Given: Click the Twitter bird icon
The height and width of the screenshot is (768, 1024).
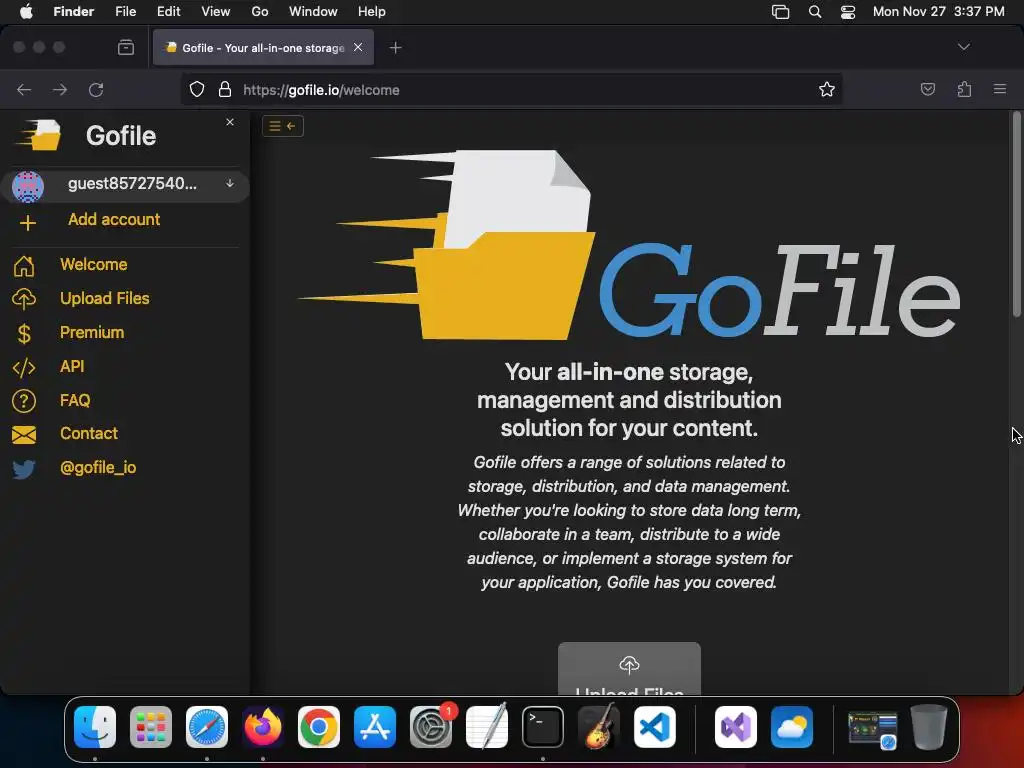Looking at the screenshot, I should tap(24, 469).
